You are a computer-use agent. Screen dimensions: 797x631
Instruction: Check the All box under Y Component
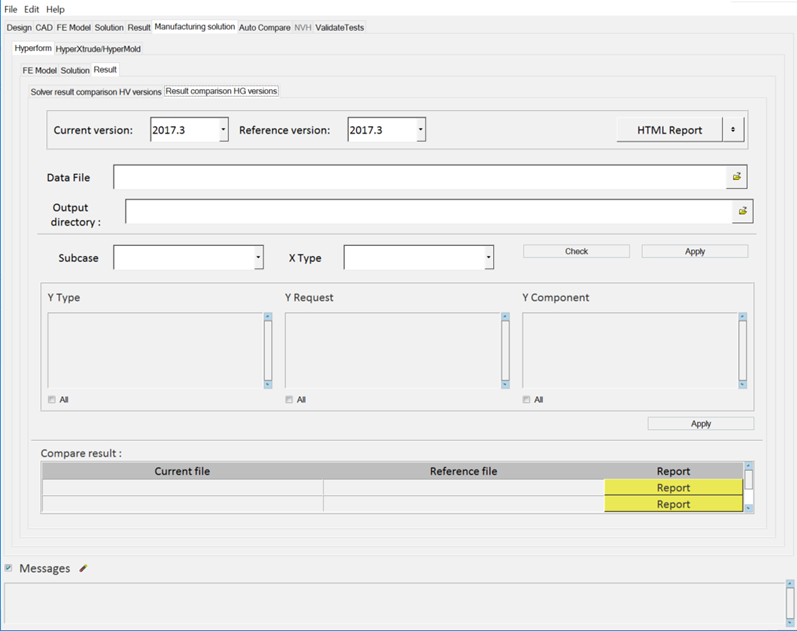tap(527, 400)
